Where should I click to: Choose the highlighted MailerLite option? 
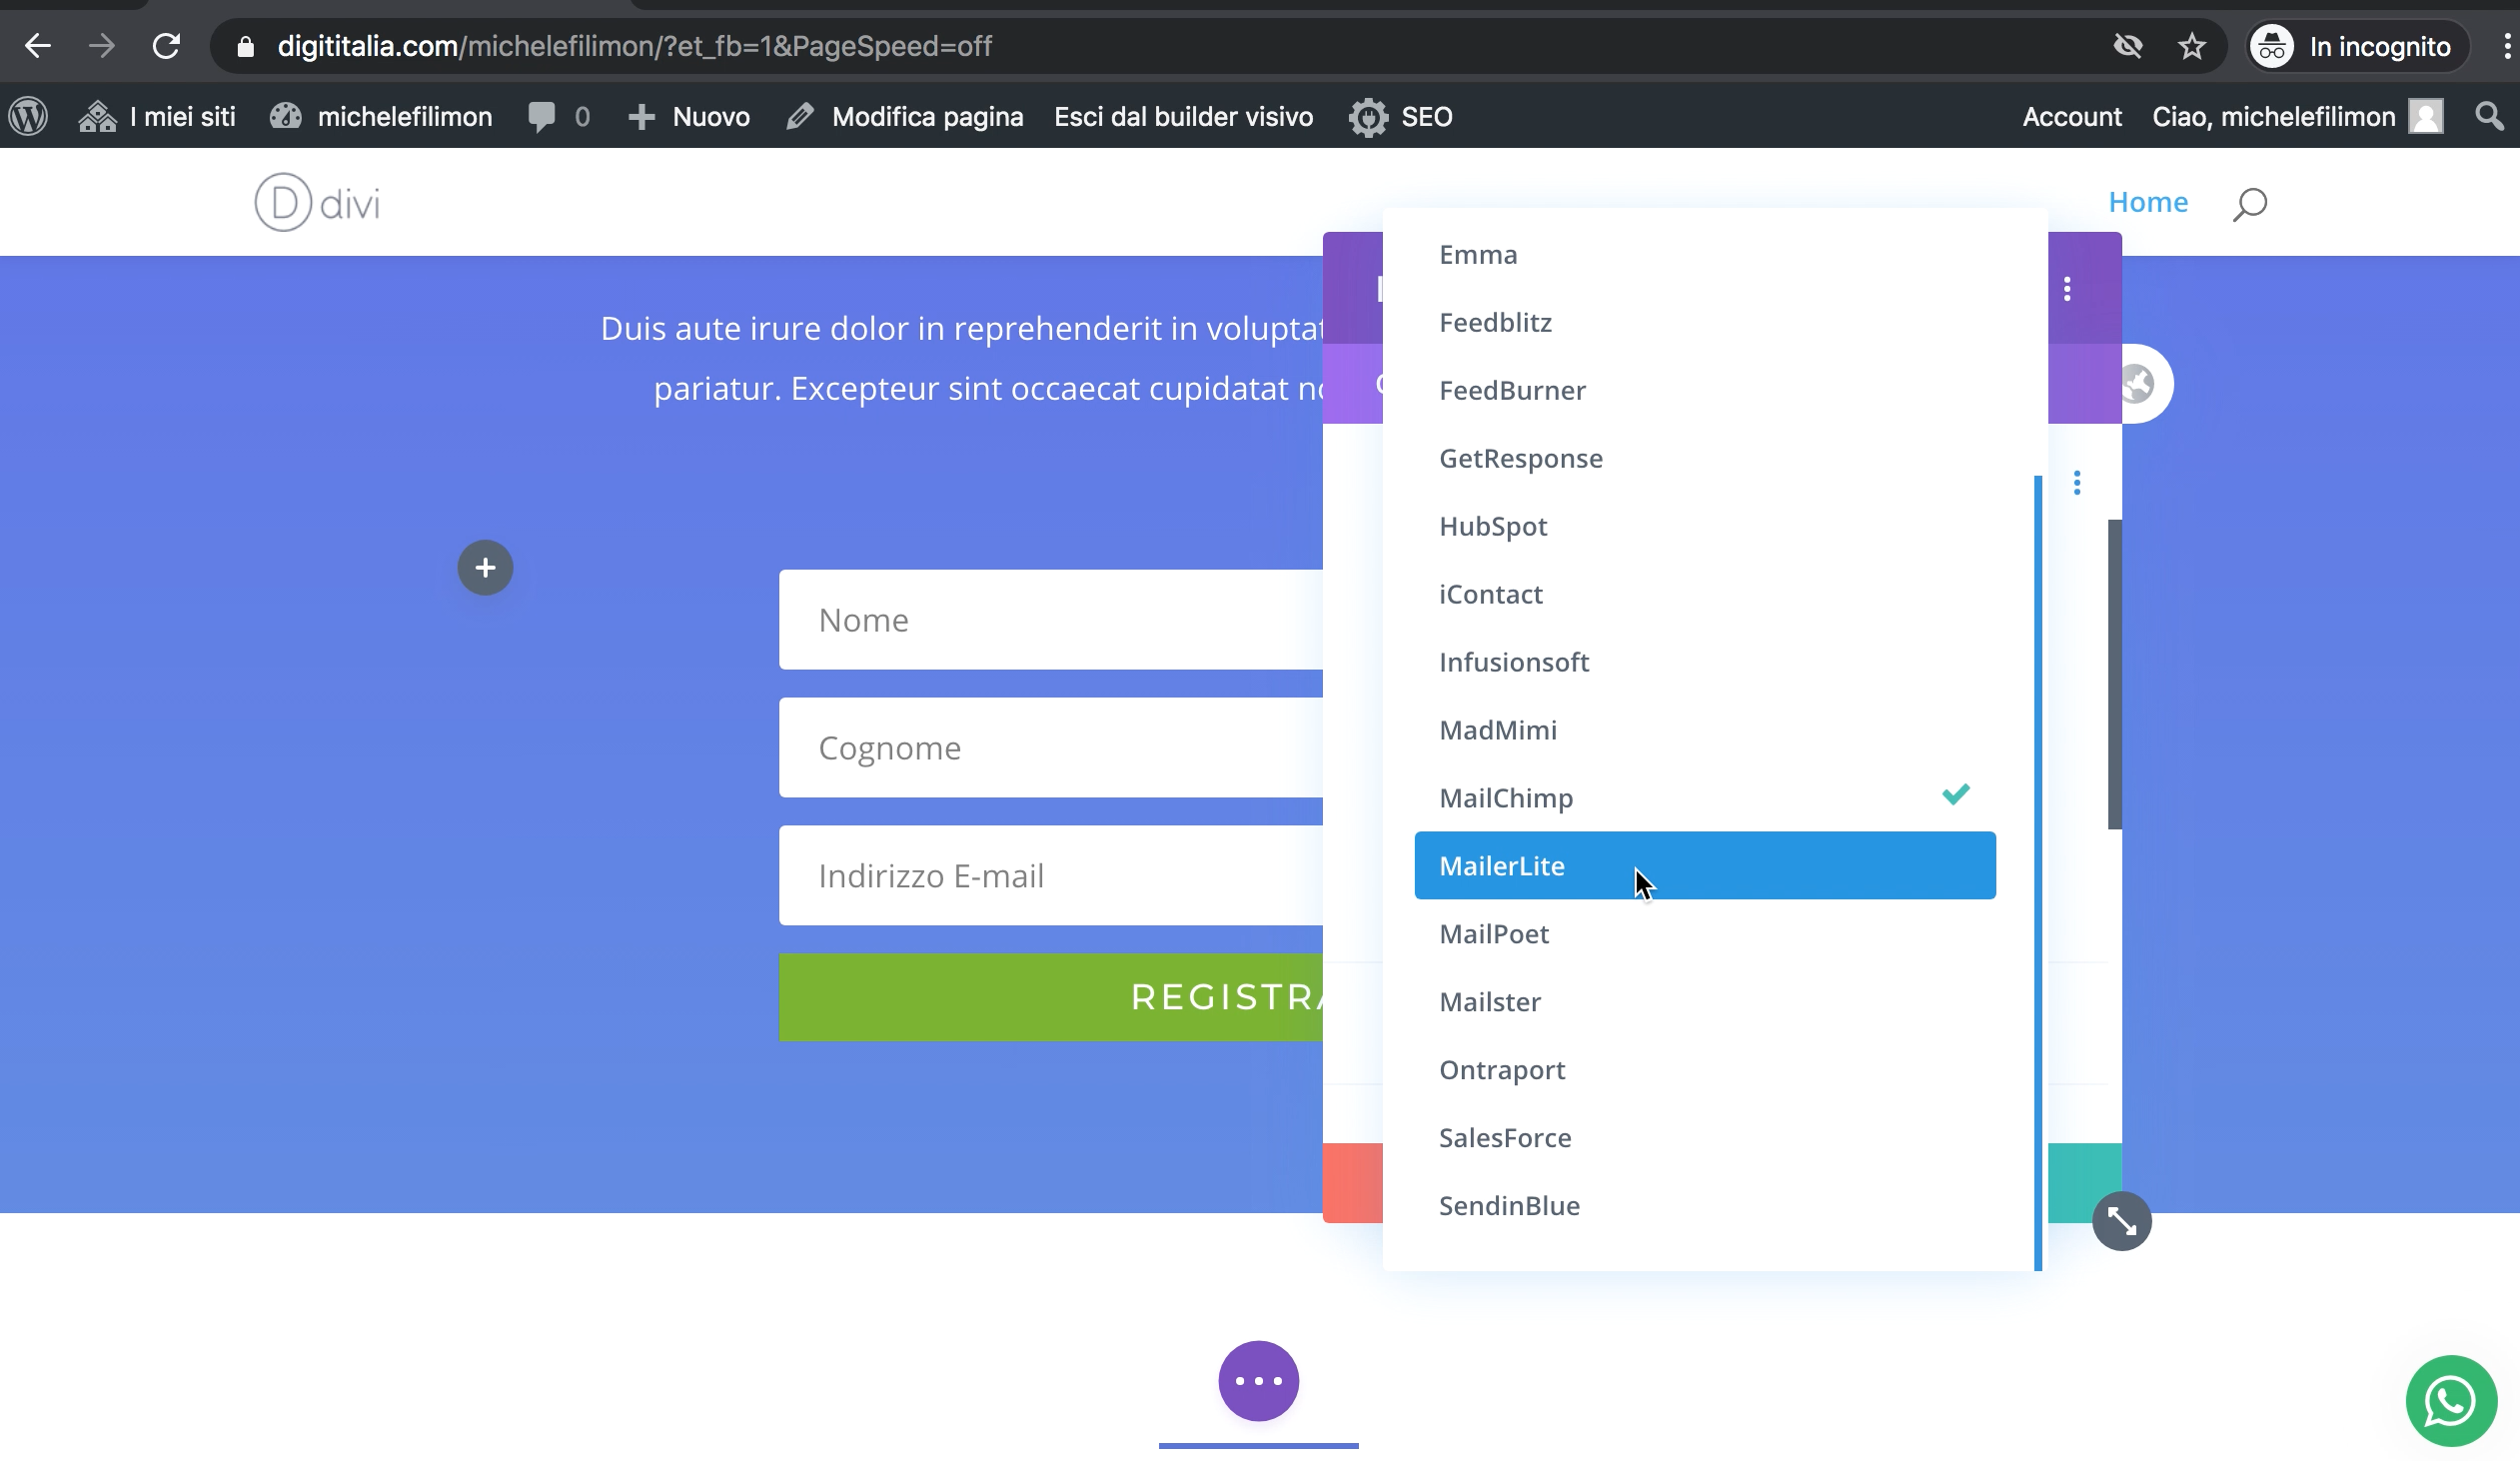click(1705, 866)
